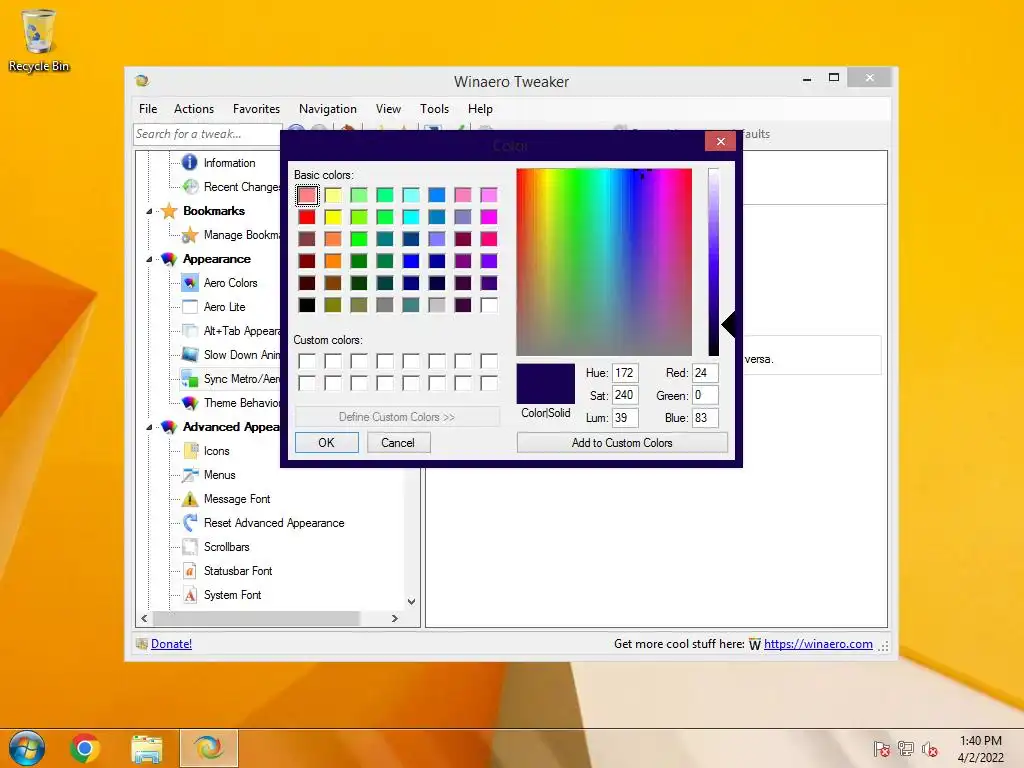Screen dimensions: 1024x768
Task: Click the System Font icon
Action: [190, 595]
